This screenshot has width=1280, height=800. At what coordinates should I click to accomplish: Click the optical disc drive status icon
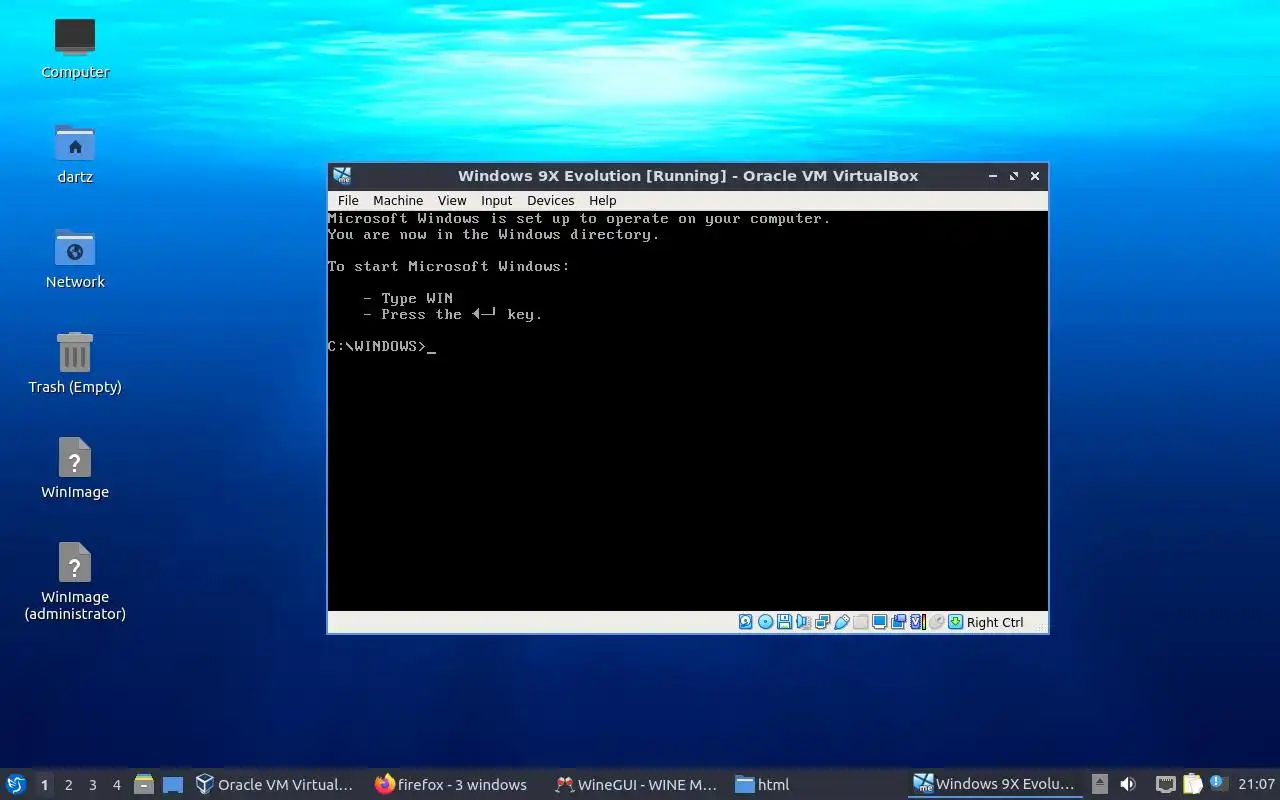765,622
